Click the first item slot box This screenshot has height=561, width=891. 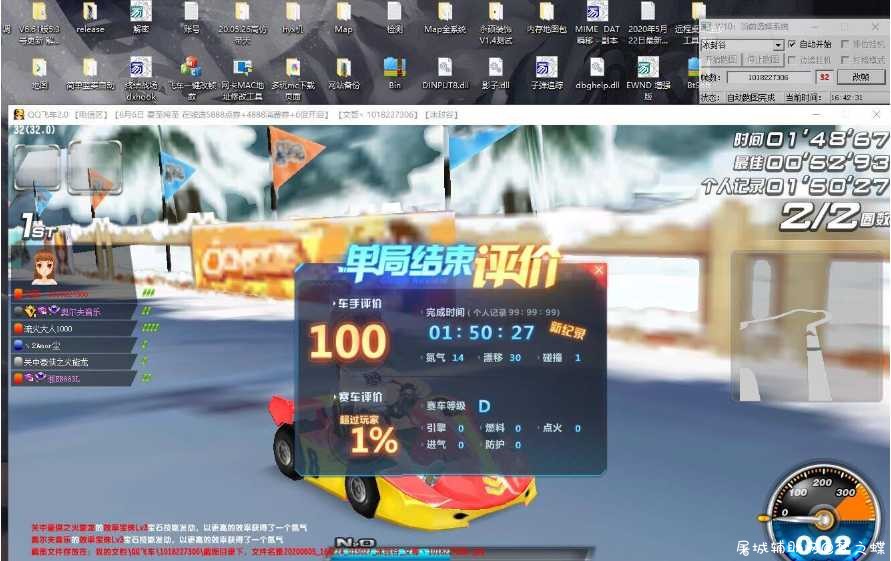(x=38, y=167)
